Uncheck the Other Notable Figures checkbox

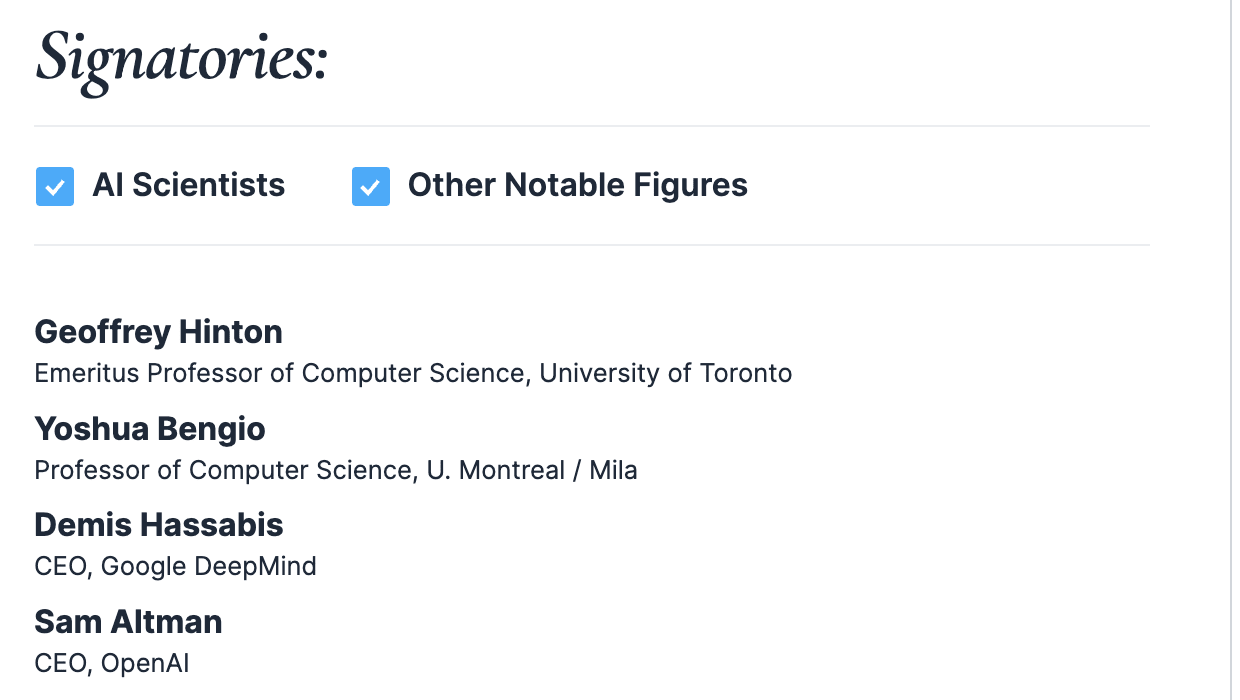371,187
